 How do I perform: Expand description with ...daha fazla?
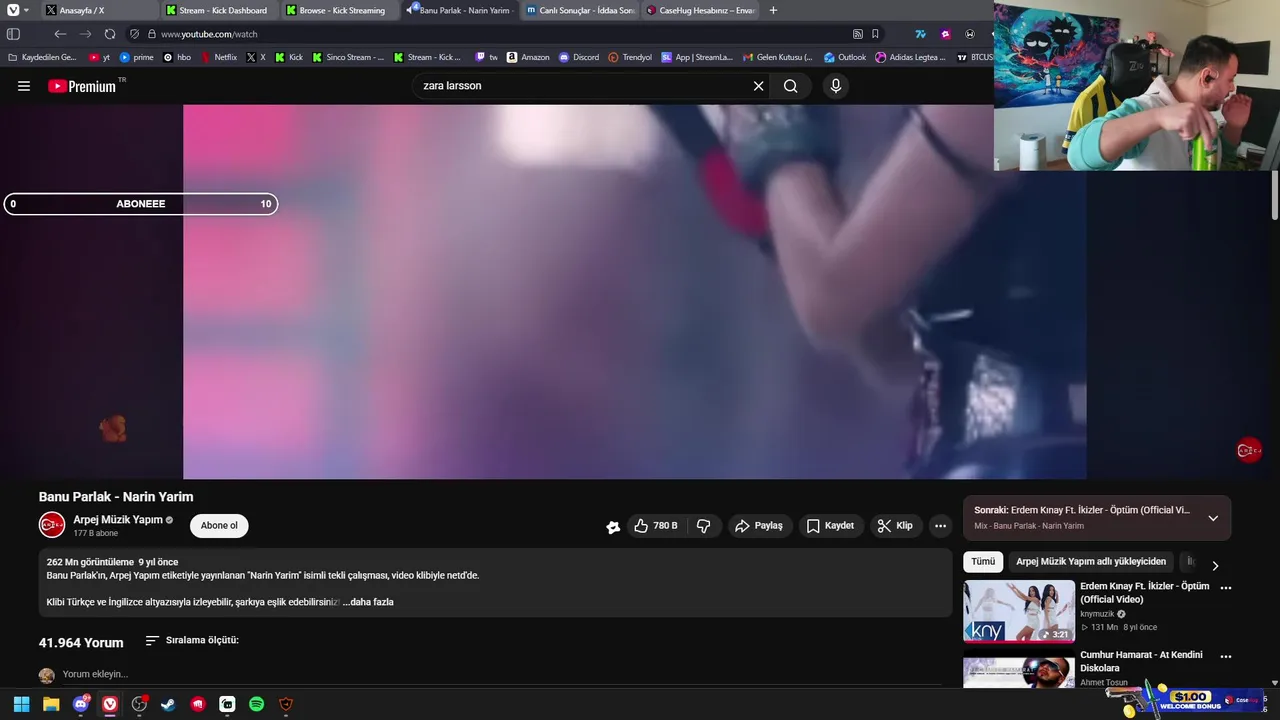click(x=368, y=602)
